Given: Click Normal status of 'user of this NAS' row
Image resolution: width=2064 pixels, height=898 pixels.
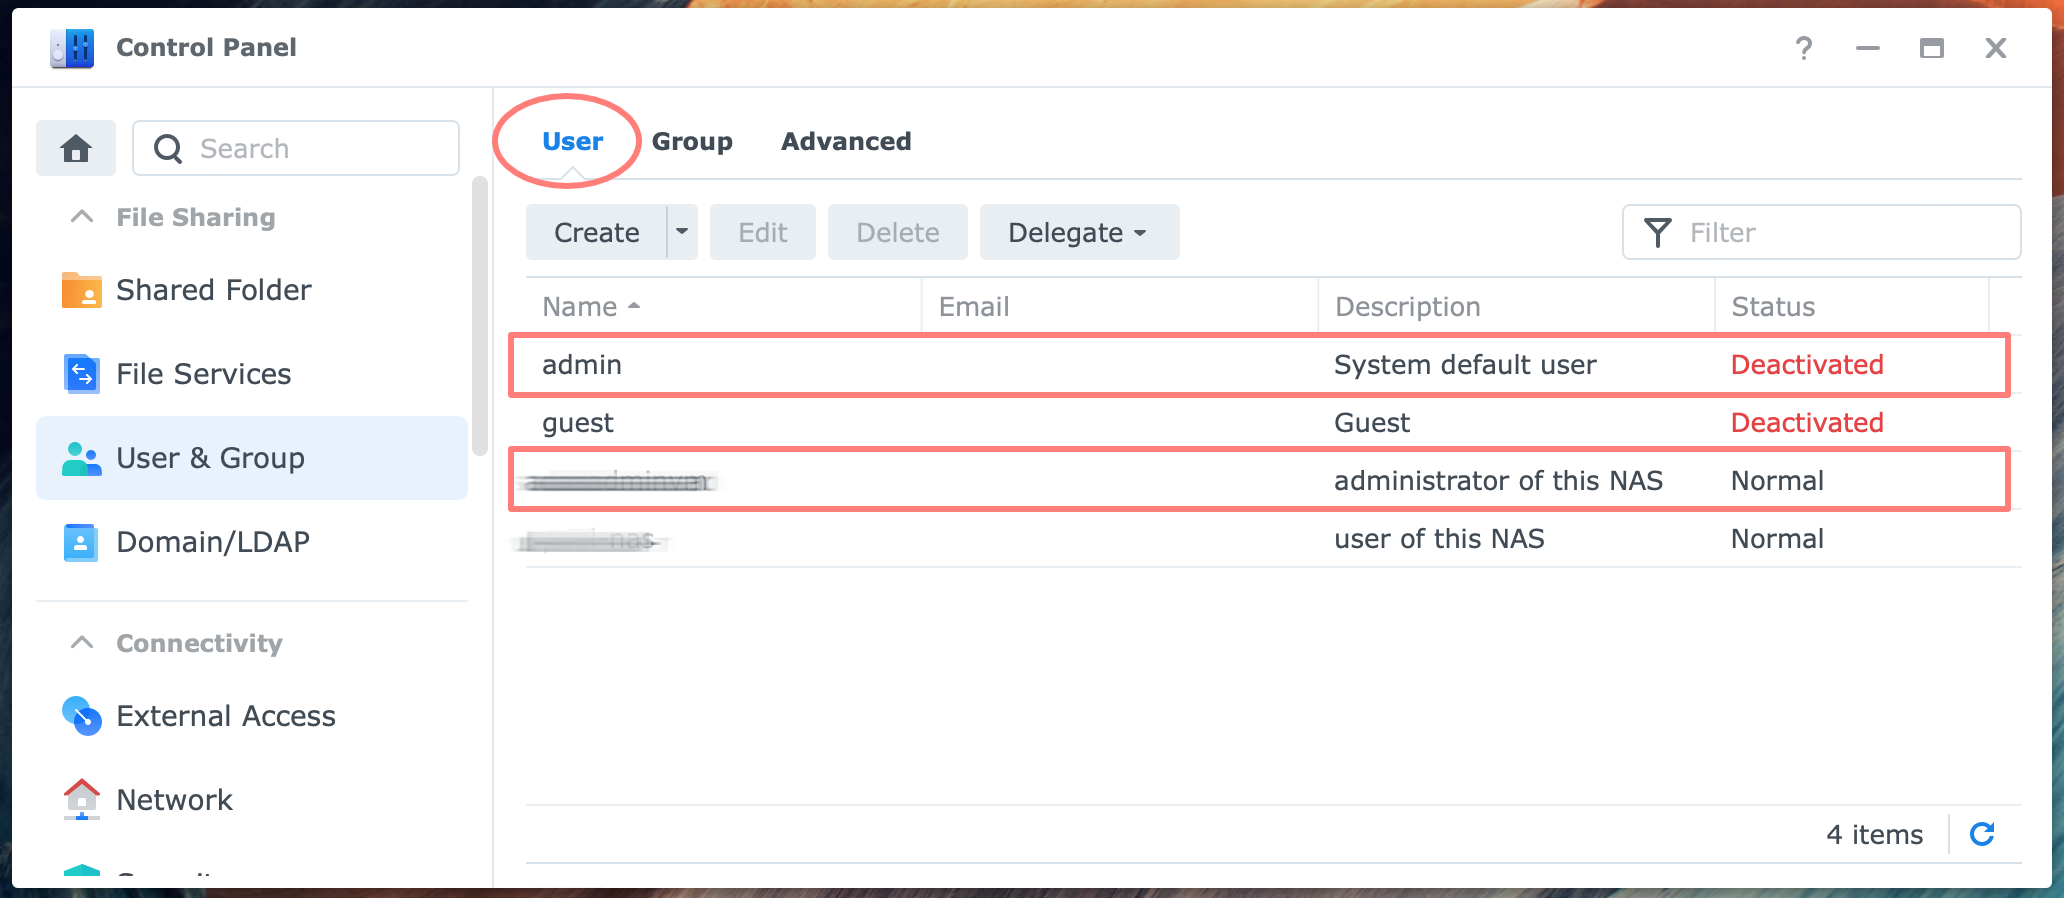Looking at the screenshot, I should (x=1777, y=539).
